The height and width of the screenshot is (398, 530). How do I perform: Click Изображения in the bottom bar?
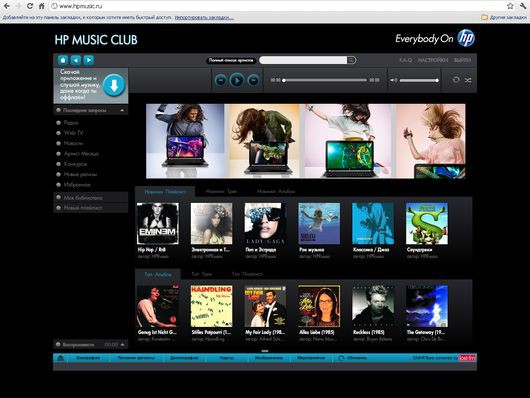(269, 358)
